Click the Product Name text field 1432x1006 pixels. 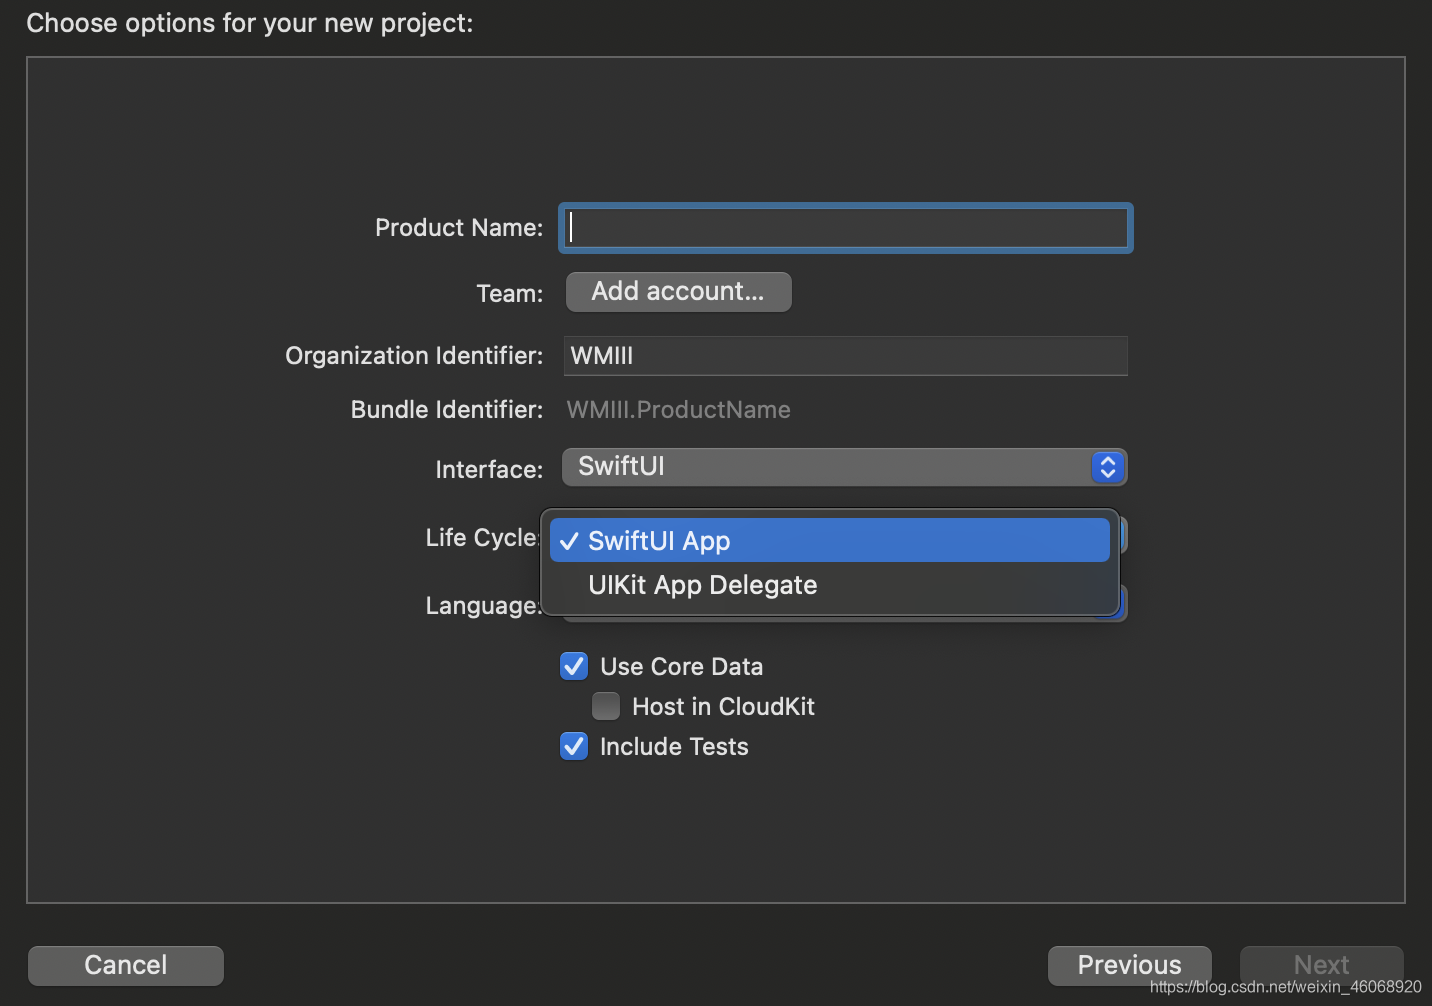845,228
